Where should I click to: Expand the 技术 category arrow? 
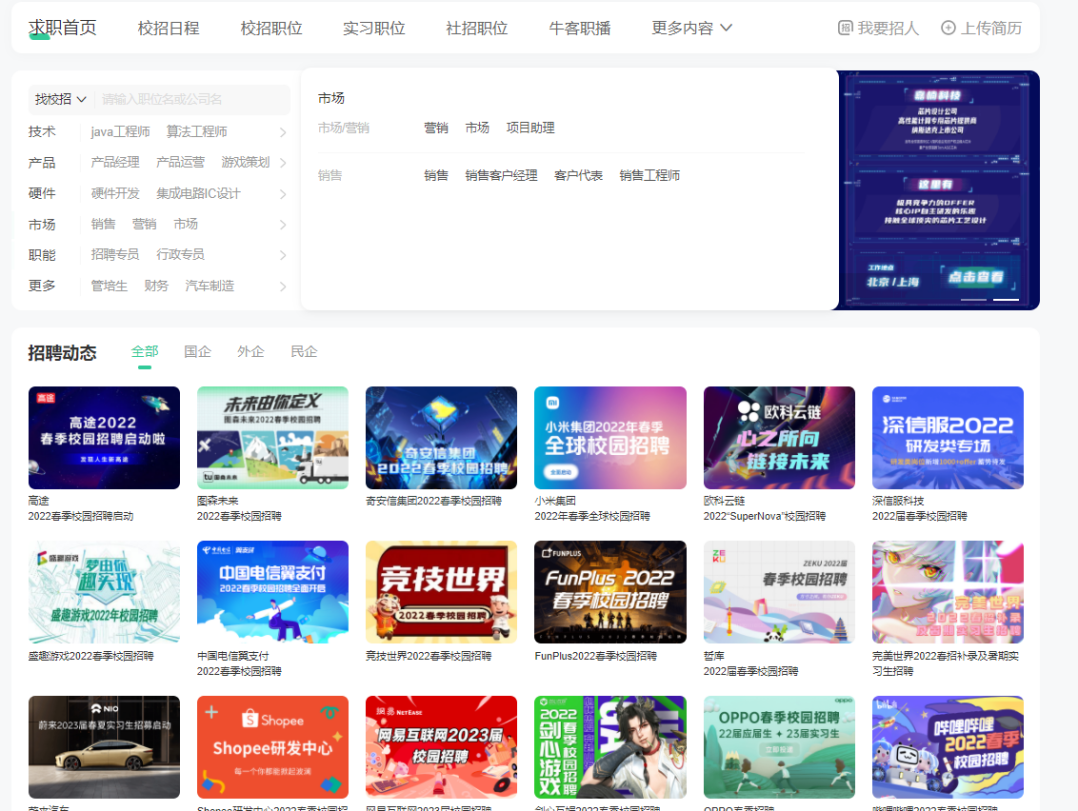[283, 132]
